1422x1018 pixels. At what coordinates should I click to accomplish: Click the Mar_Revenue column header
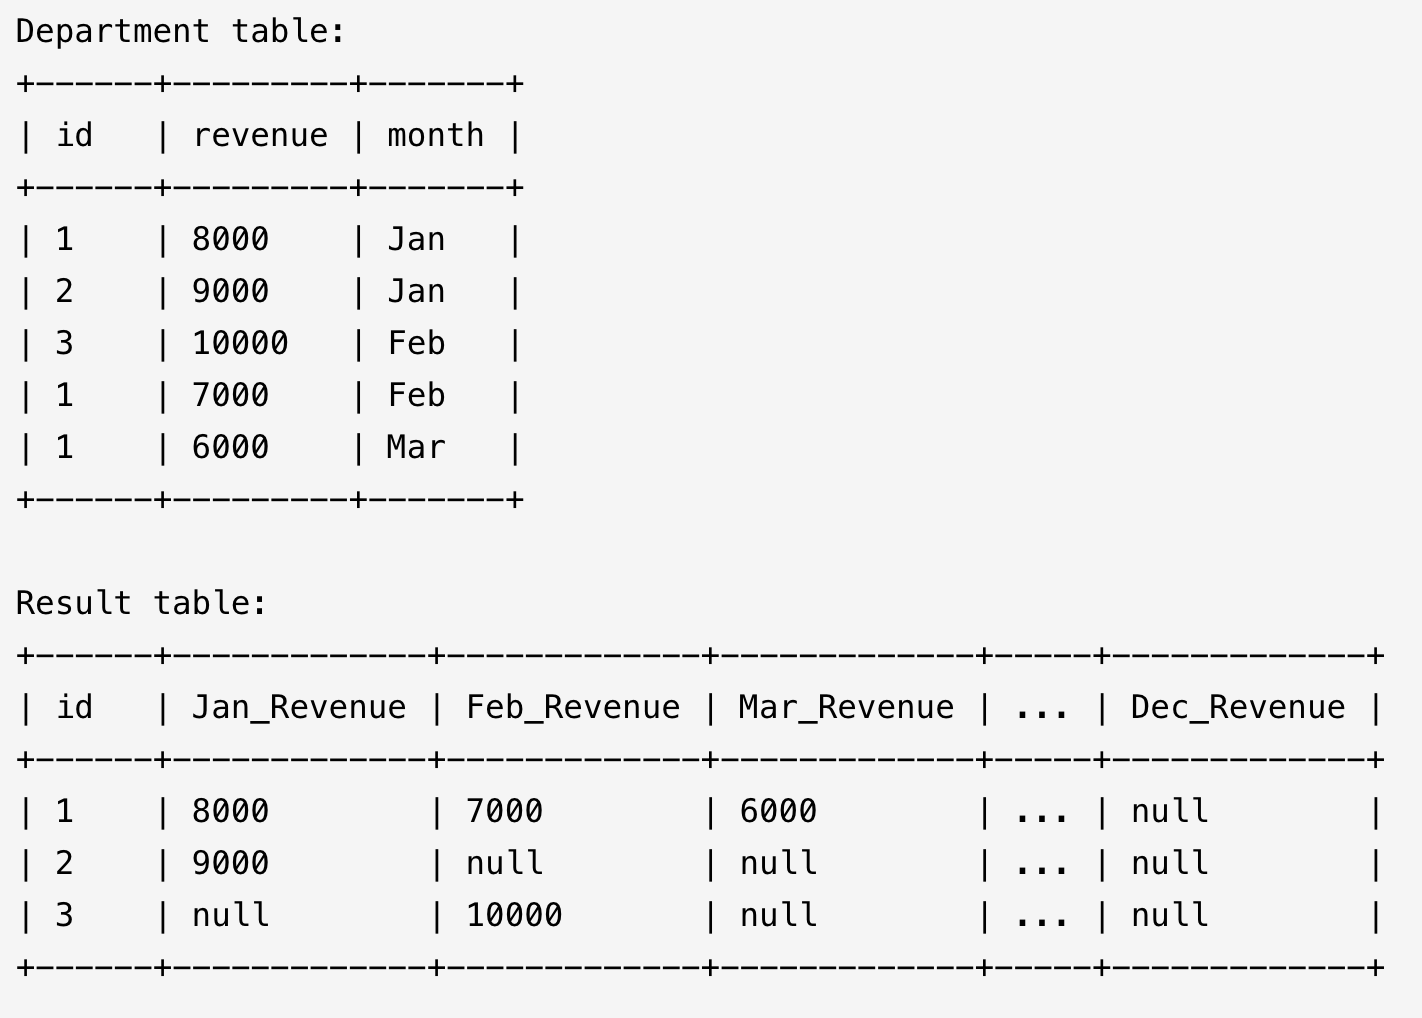[846, 707]
